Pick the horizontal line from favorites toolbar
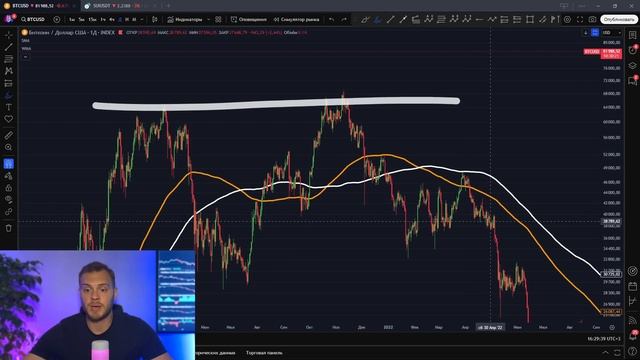Image resolution: width=640 pixels, height=360 pixels. click(x=480, y=19)
